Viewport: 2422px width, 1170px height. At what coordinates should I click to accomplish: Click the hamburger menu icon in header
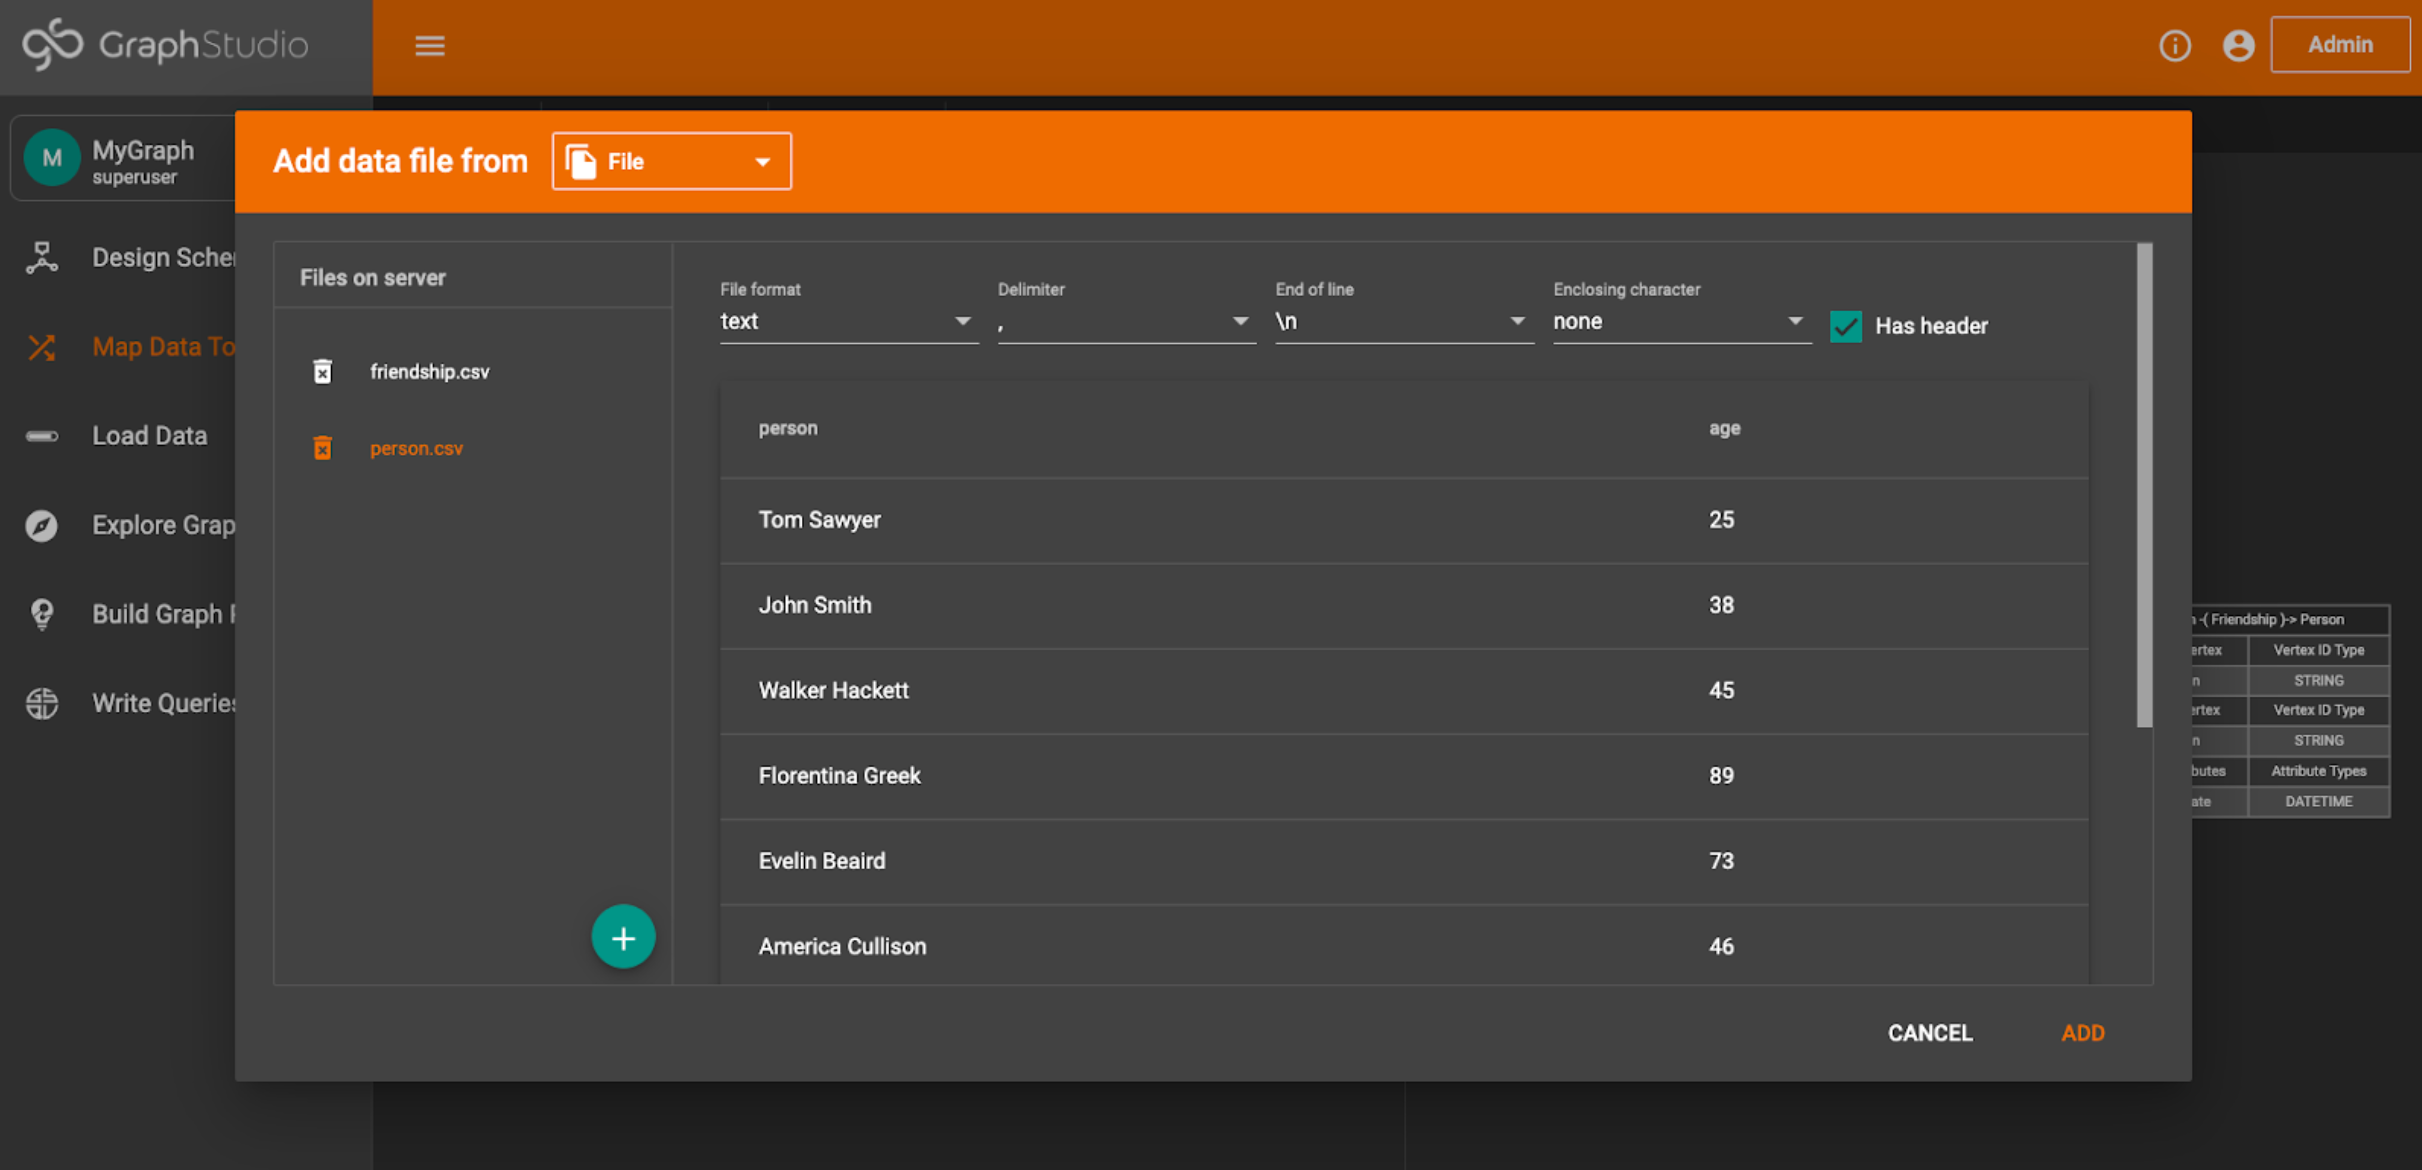[x=430, y=46]
